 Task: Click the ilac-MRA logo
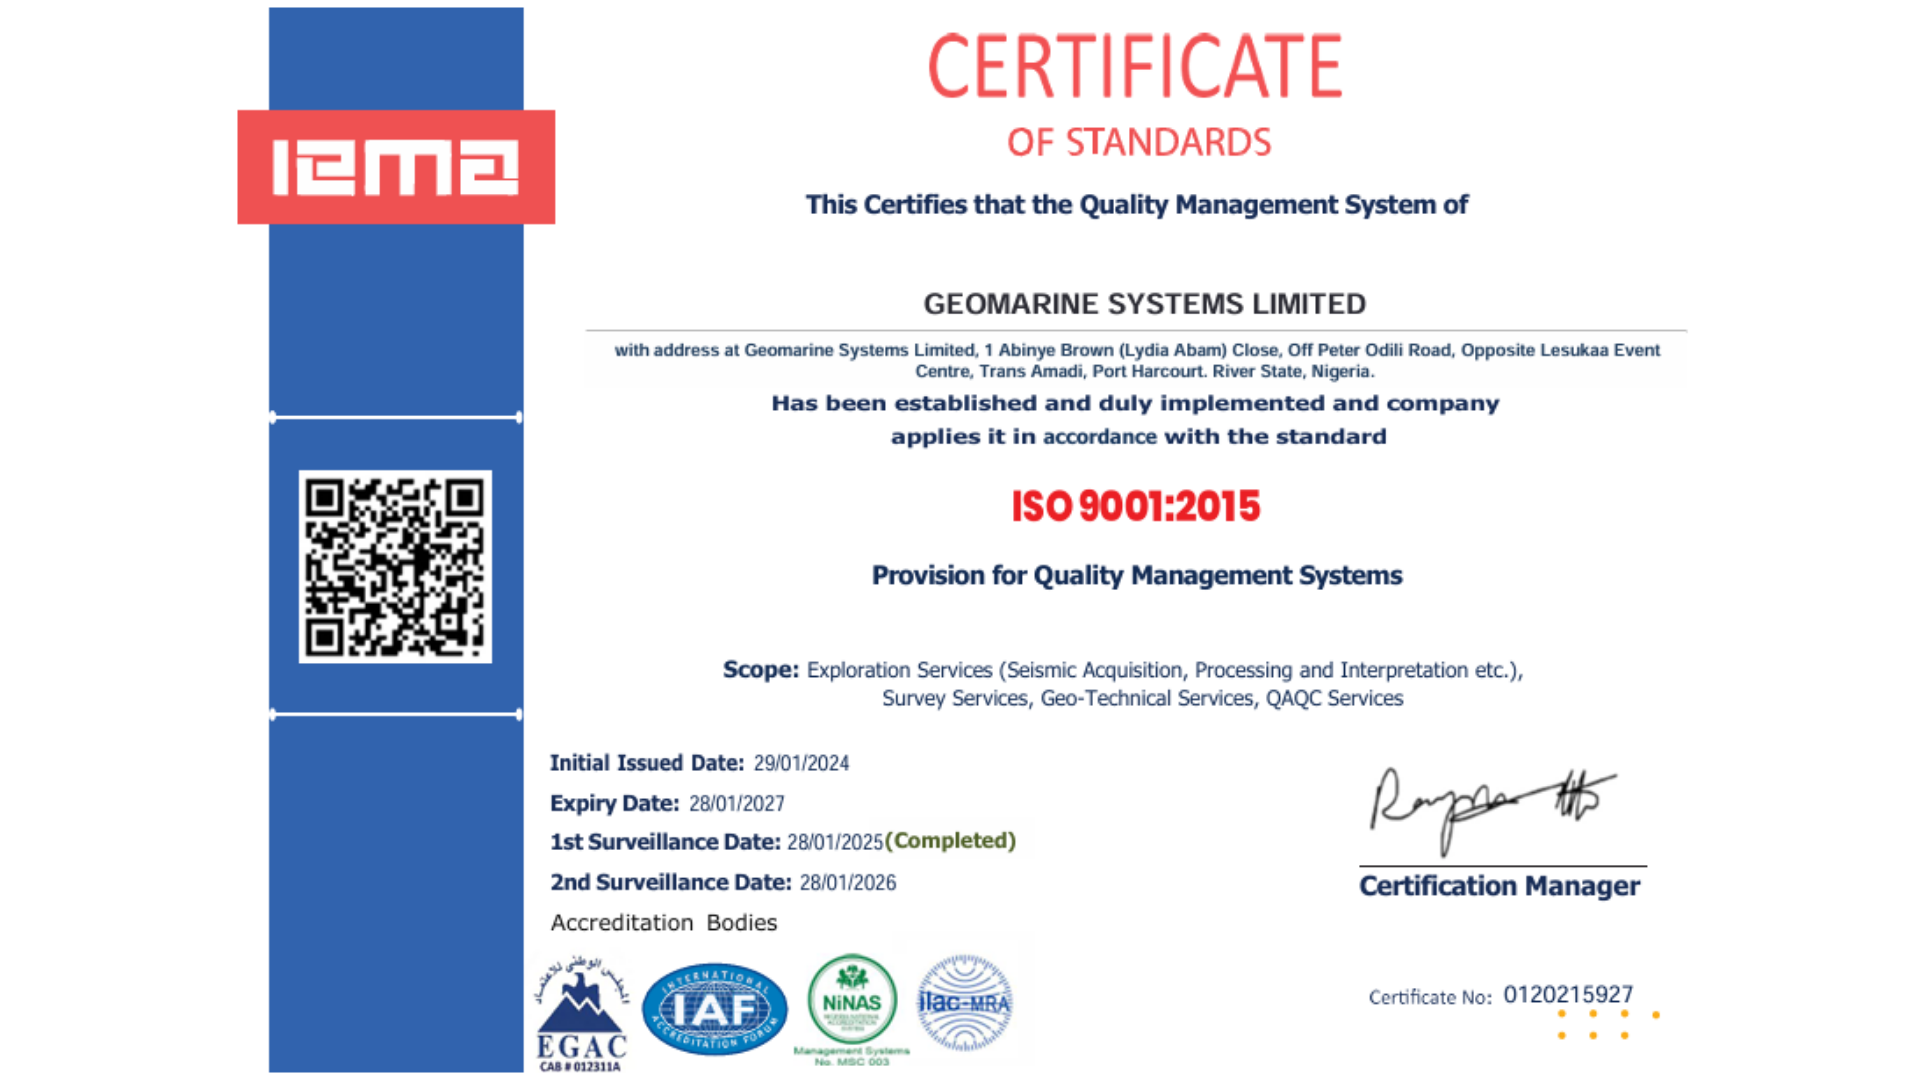coord(965,1002)
